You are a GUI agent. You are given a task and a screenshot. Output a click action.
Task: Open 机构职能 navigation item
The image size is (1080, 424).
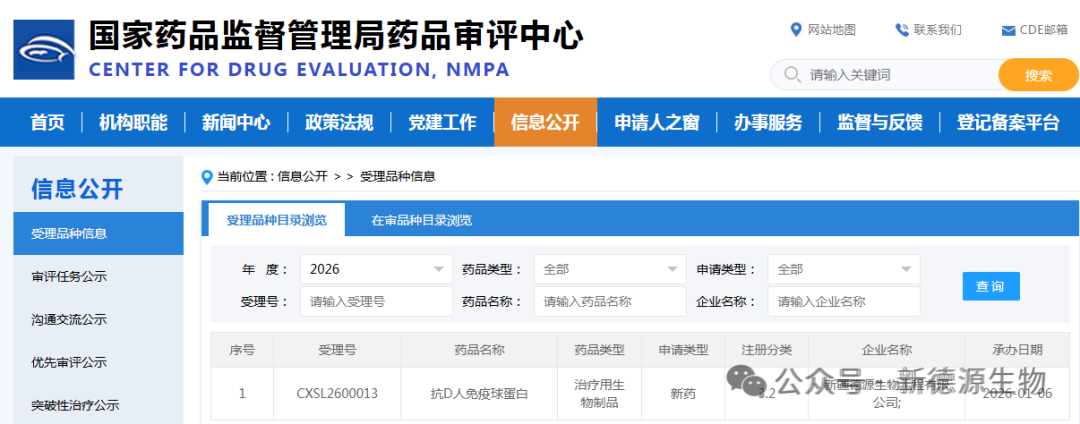point(133,123)
